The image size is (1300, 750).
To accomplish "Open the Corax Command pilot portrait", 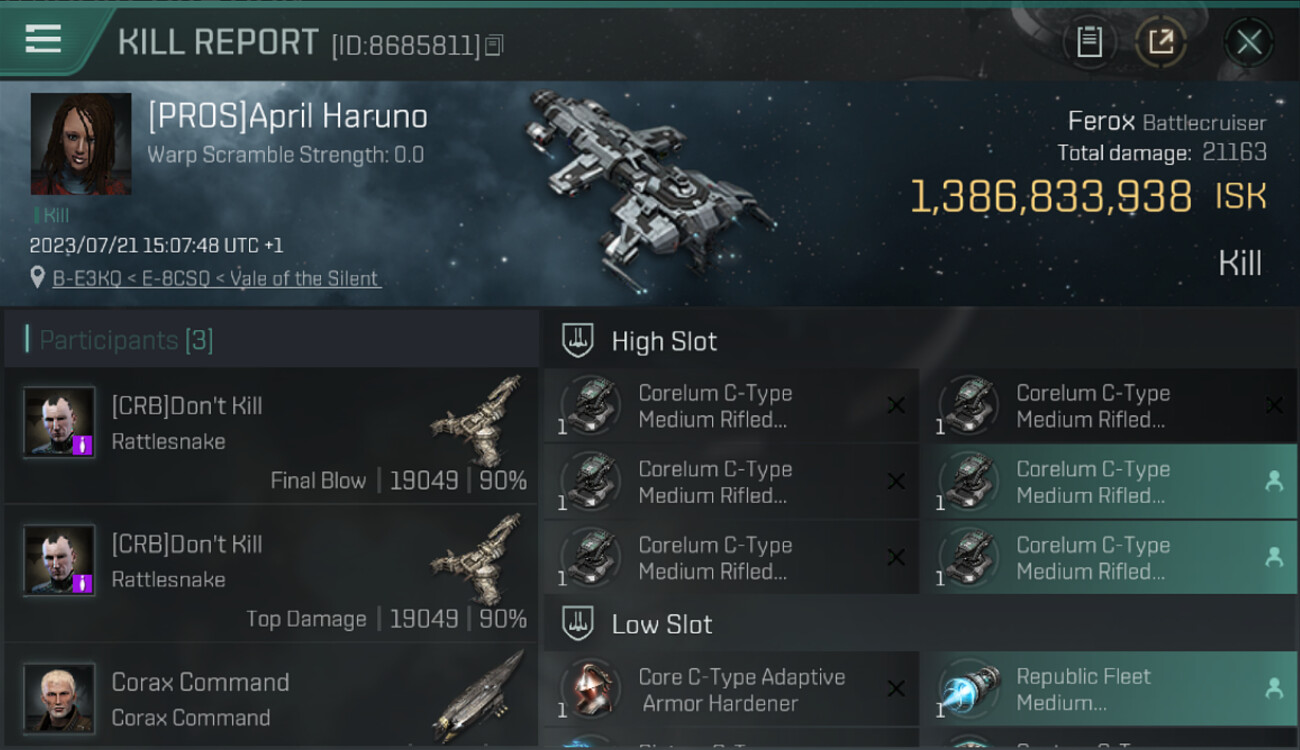I will coord(60,698).
